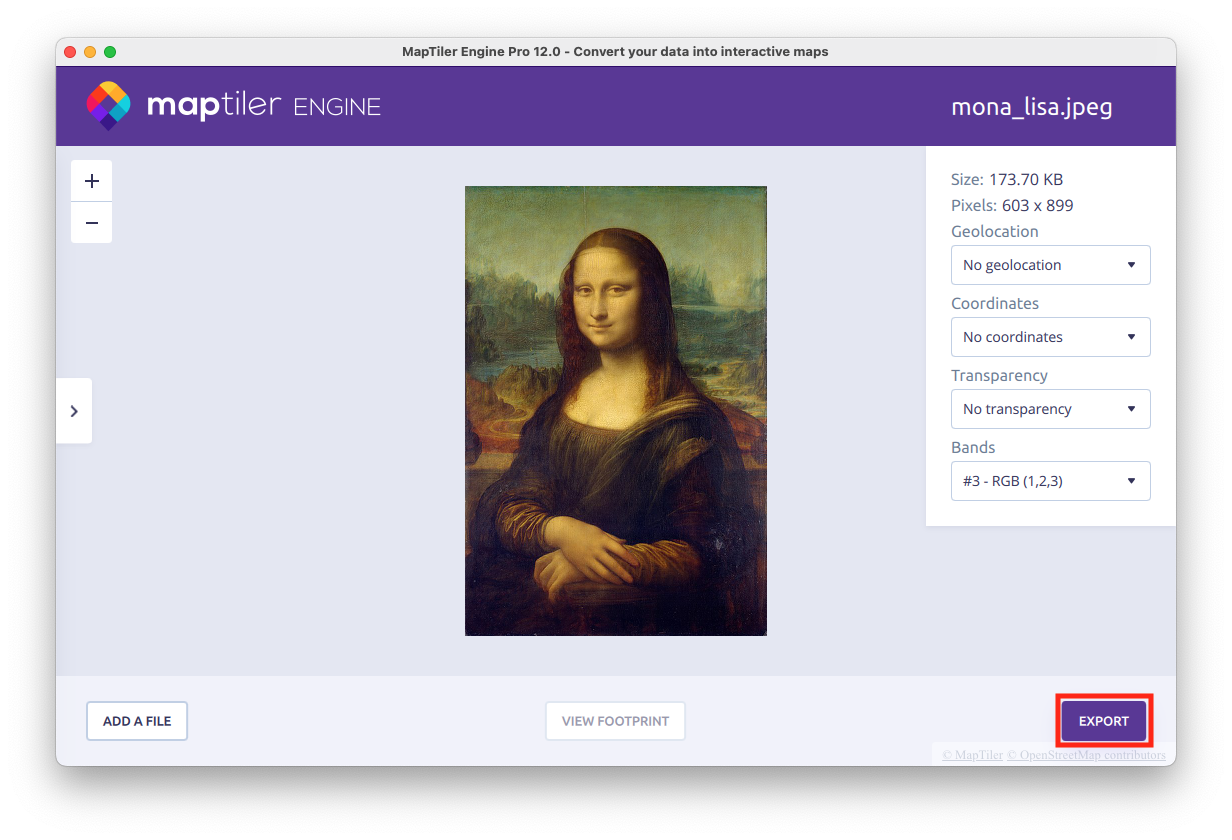
Task: Open the Bands RGB dropdown
Action: click(1050, 481)
